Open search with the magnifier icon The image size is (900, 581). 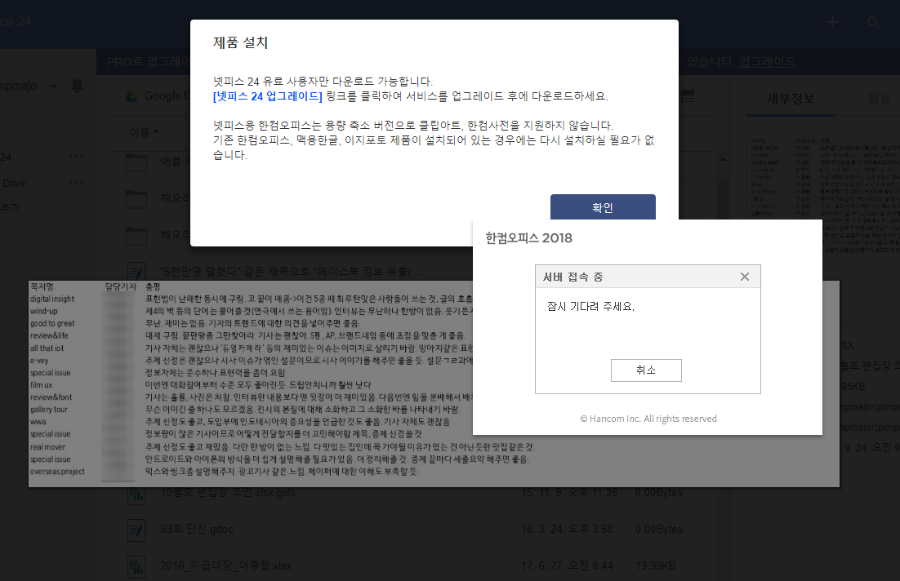[872, 22]
